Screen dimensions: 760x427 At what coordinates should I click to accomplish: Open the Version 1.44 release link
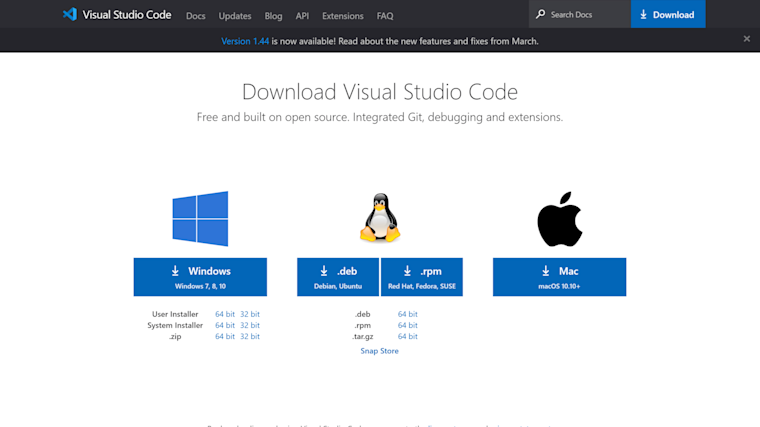pos(245,41)
